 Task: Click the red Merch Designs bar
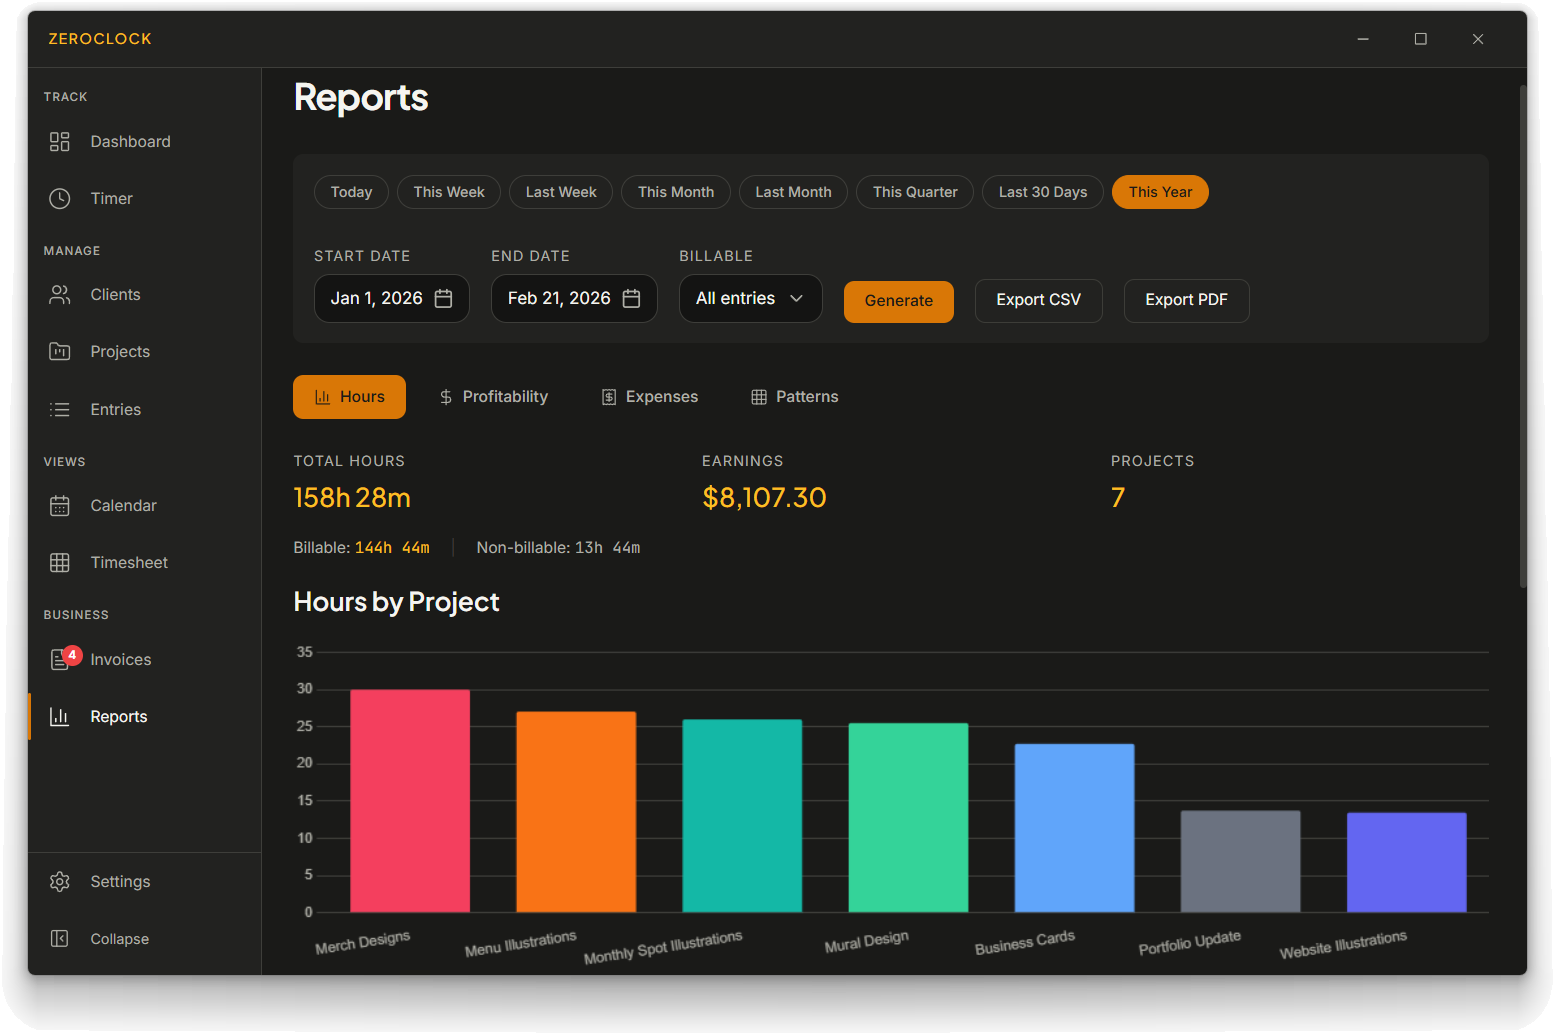pyautogui.click(x=410, y=800)
